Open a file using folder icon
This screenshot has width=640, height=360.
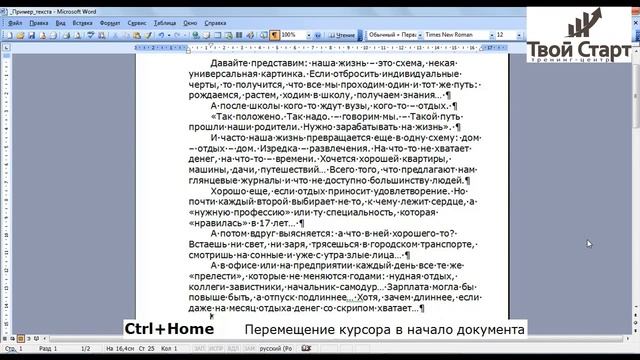click(x=20, y=36)
